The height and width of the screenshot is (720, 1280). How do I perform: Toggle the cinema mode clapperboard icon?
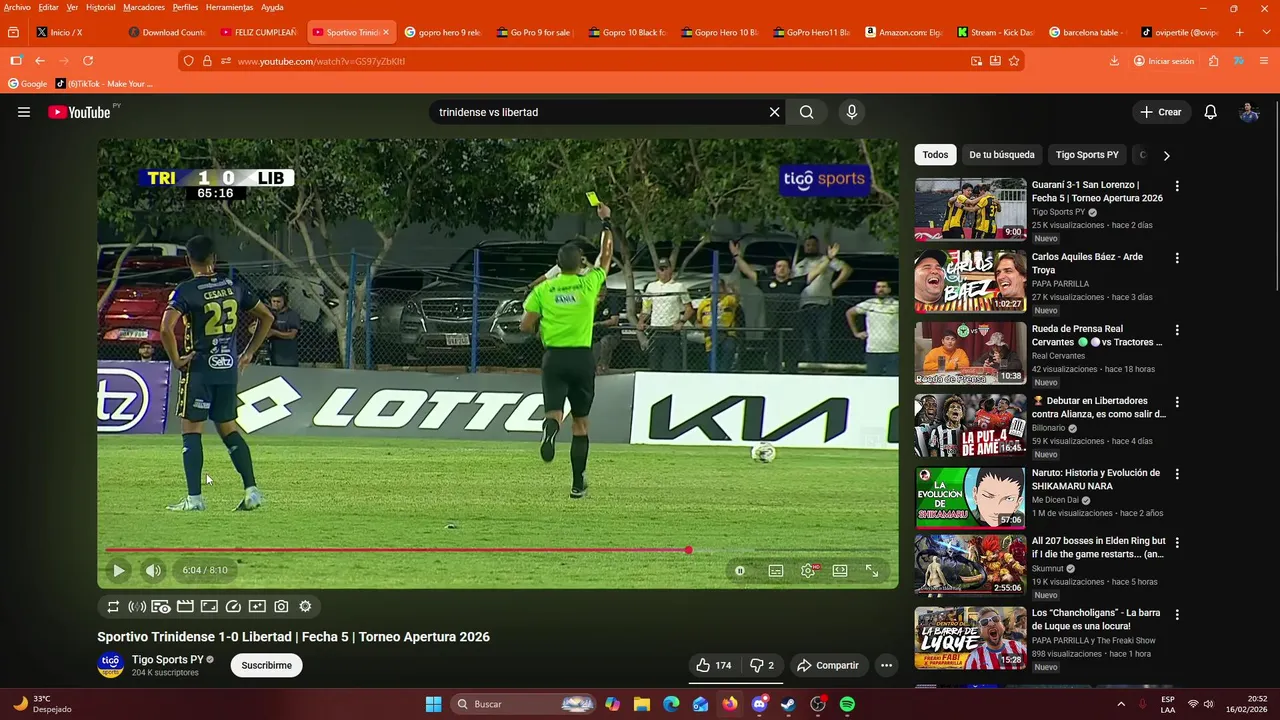[185, 606]
